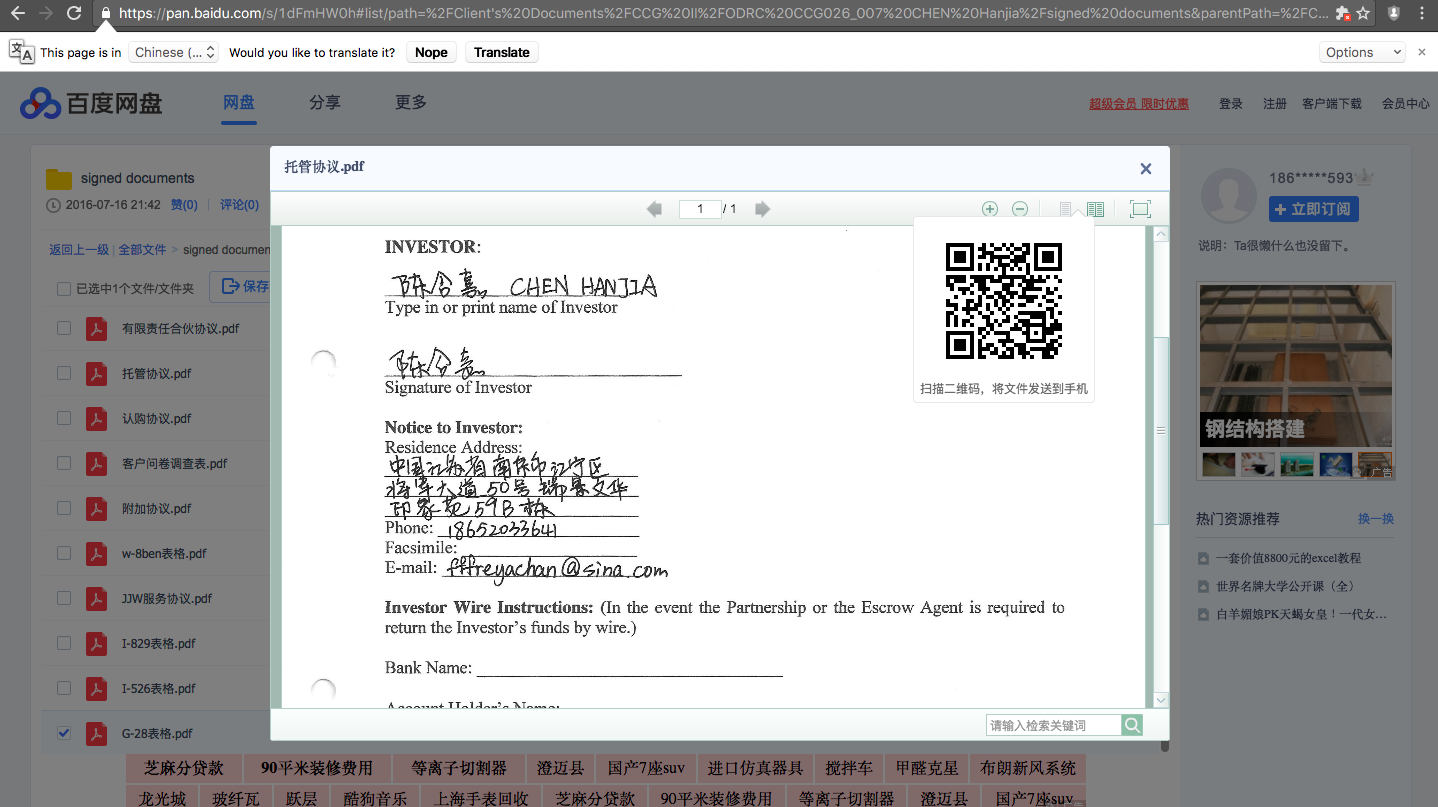Decline translation with the Nope button
Viewport: 1438px width, 807px height.
point(431,52)
